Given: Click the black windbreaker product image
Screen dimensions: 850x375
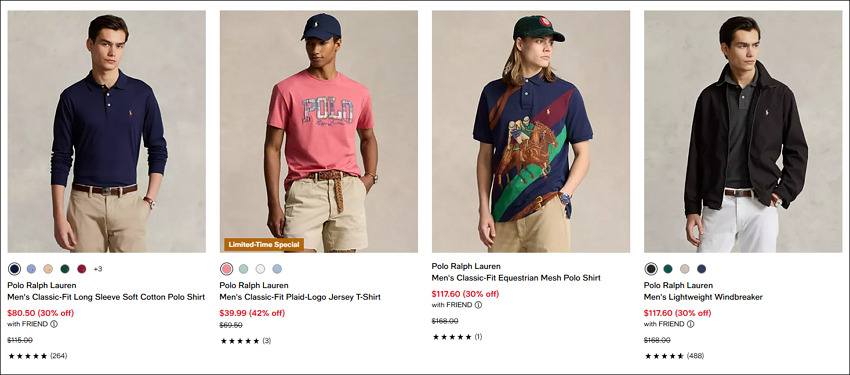Looking at the screenshot, I should pyautogui.click(x=743, y=132).
